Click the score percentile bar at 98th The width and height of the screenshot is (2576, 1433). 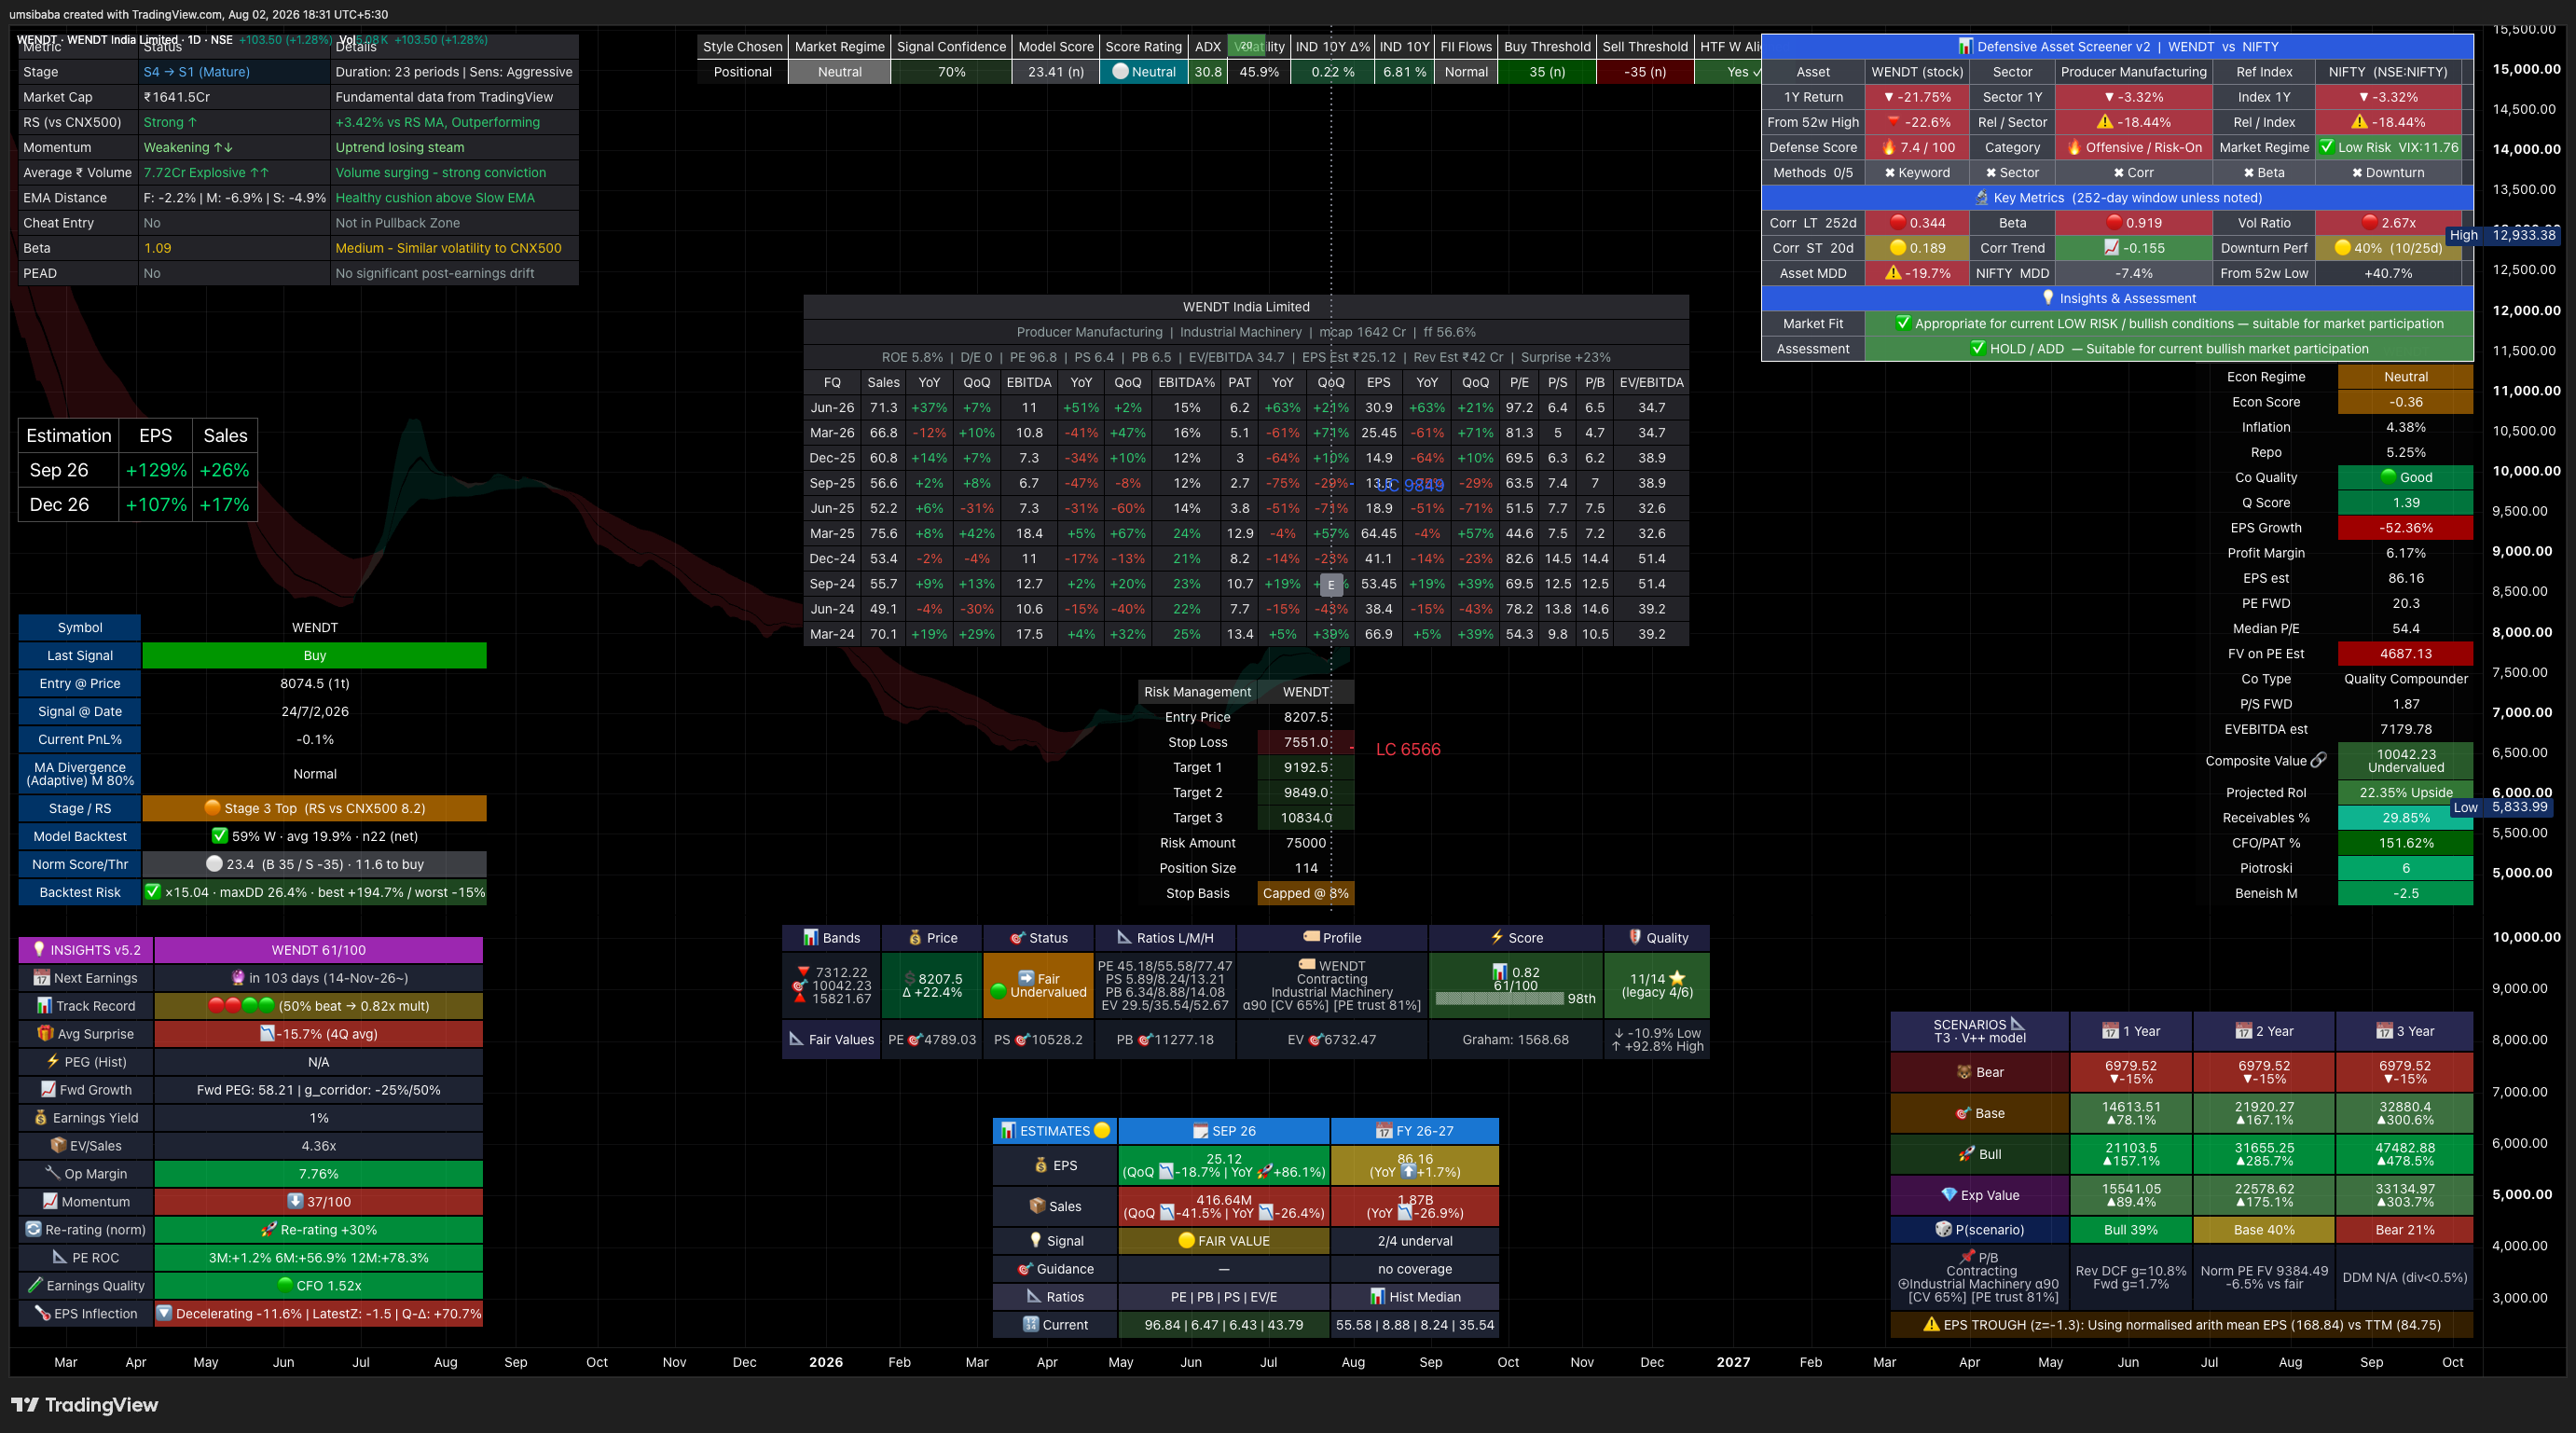pyautogui.click(x=1499, y=998)
